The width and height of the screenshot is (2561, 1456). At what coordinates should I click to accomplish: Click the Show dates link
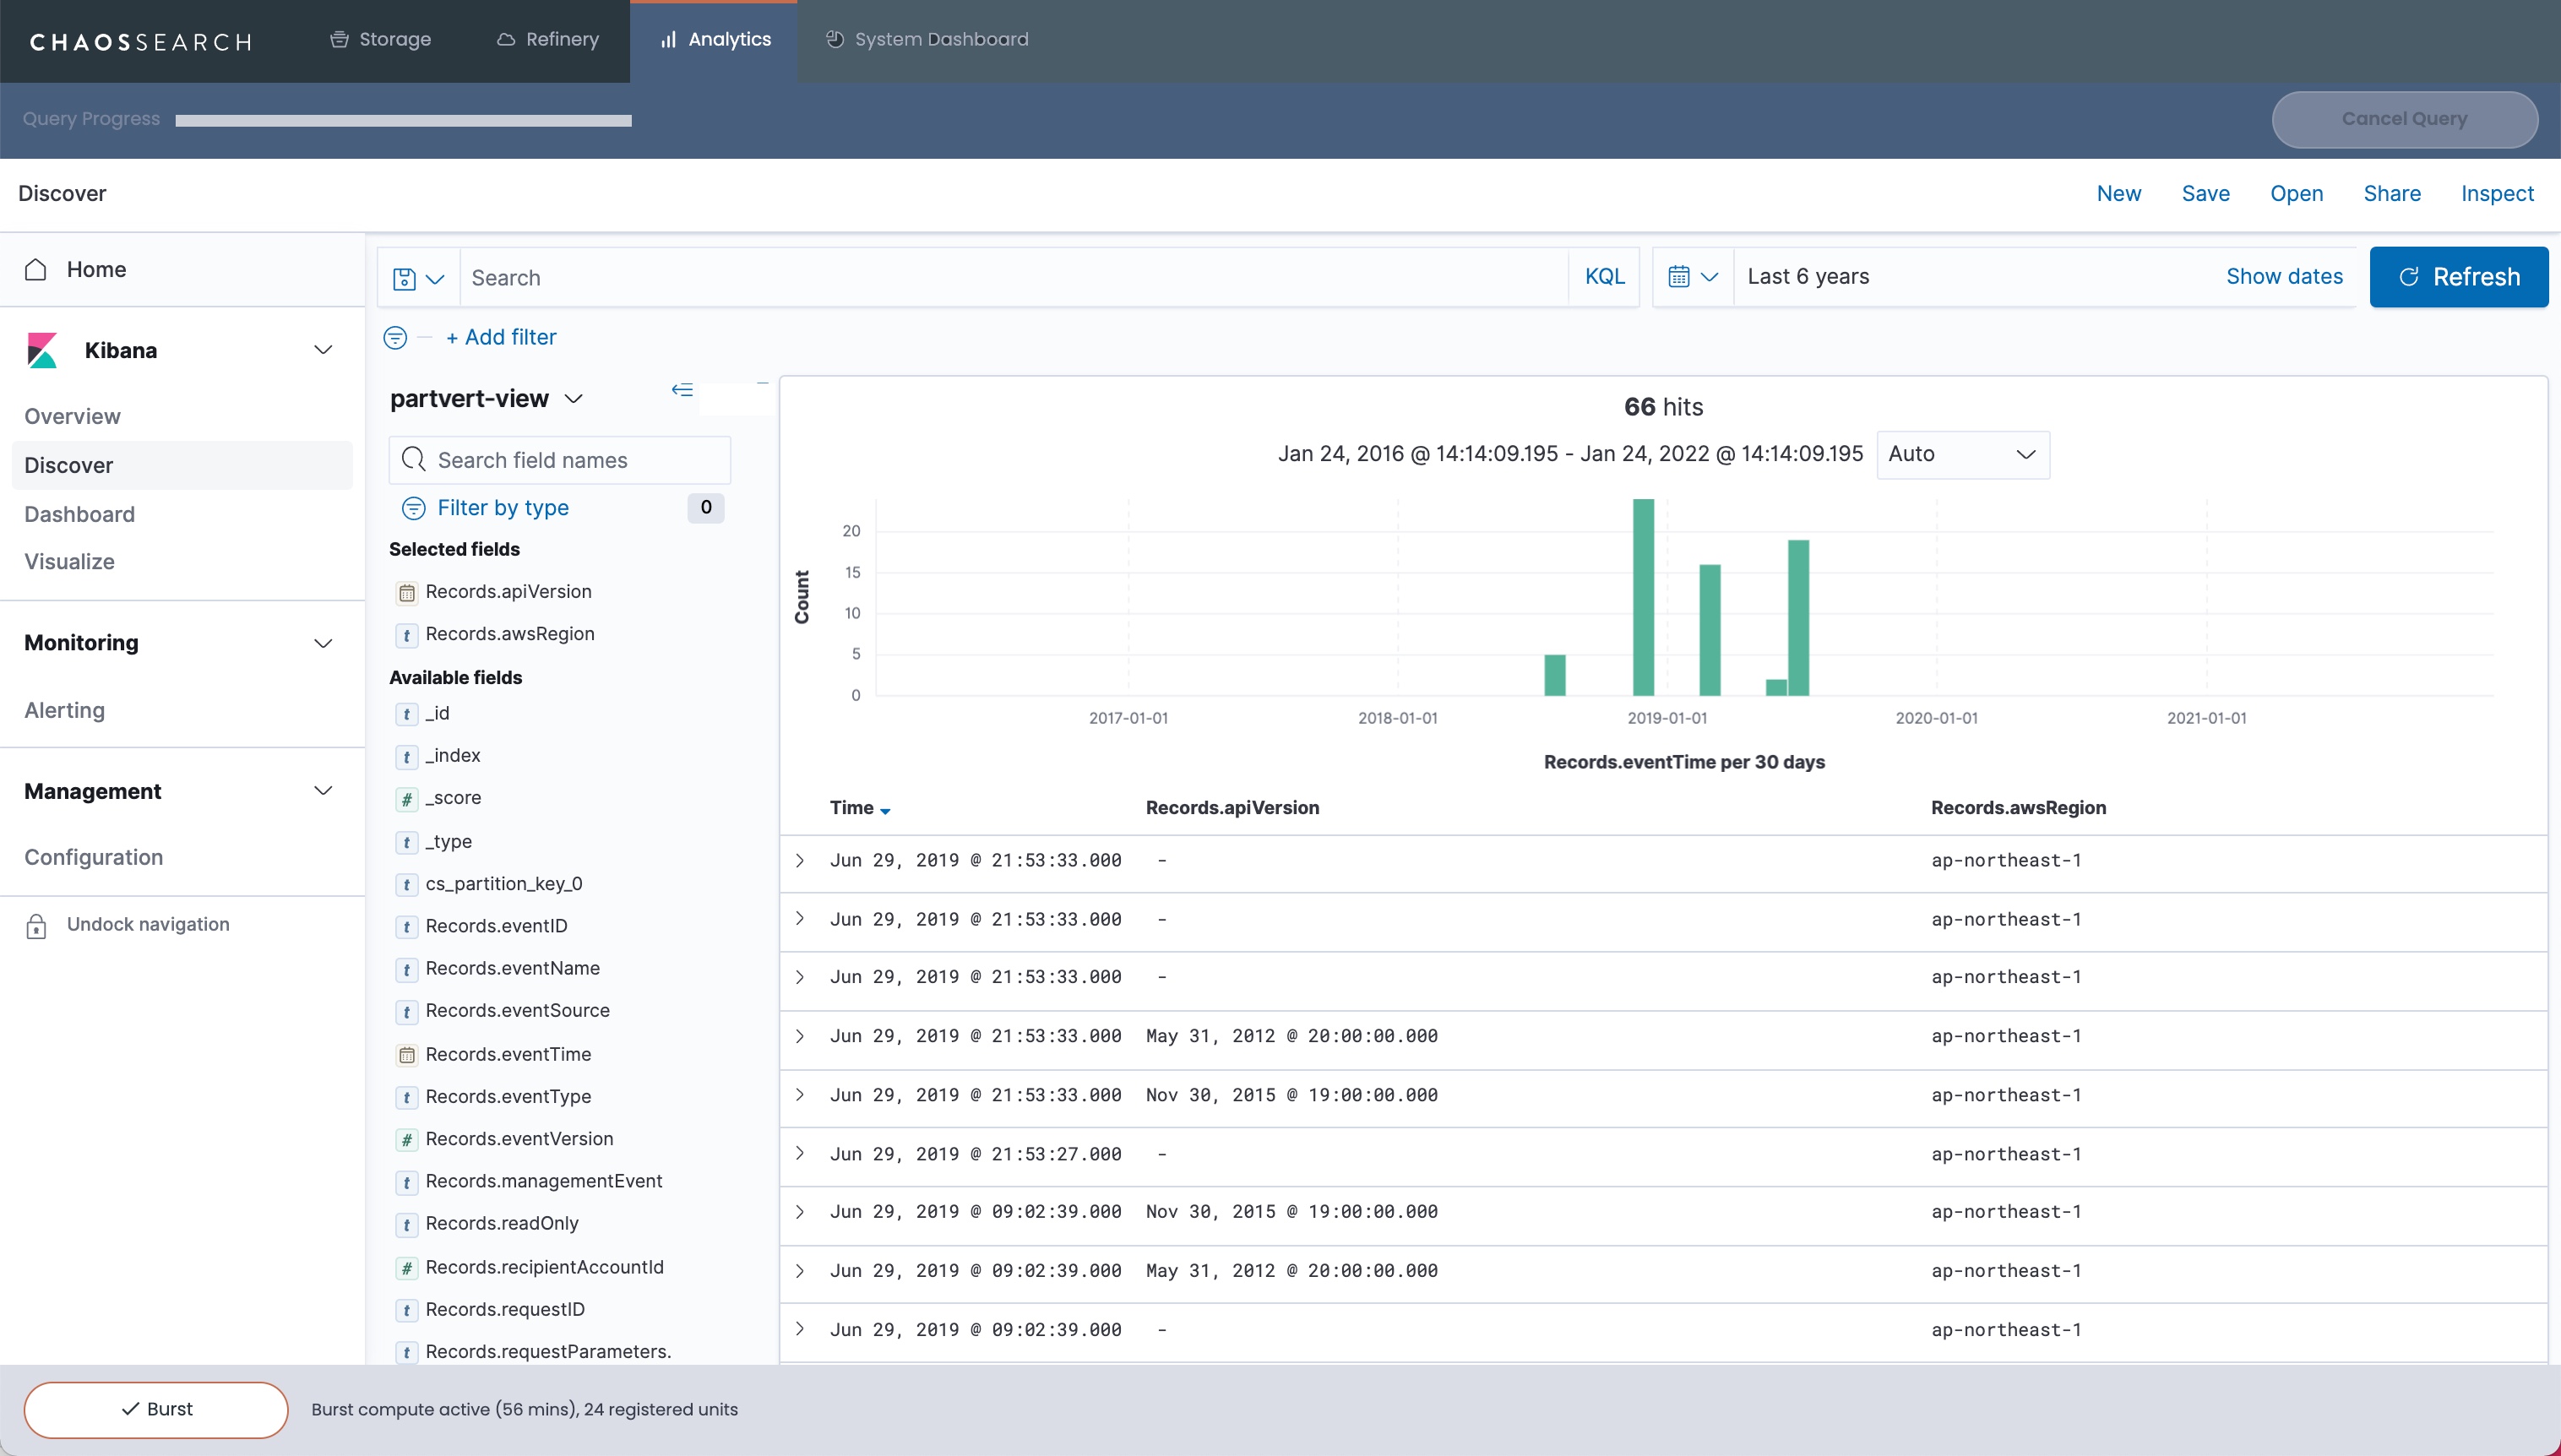(x=2284, y=277)
